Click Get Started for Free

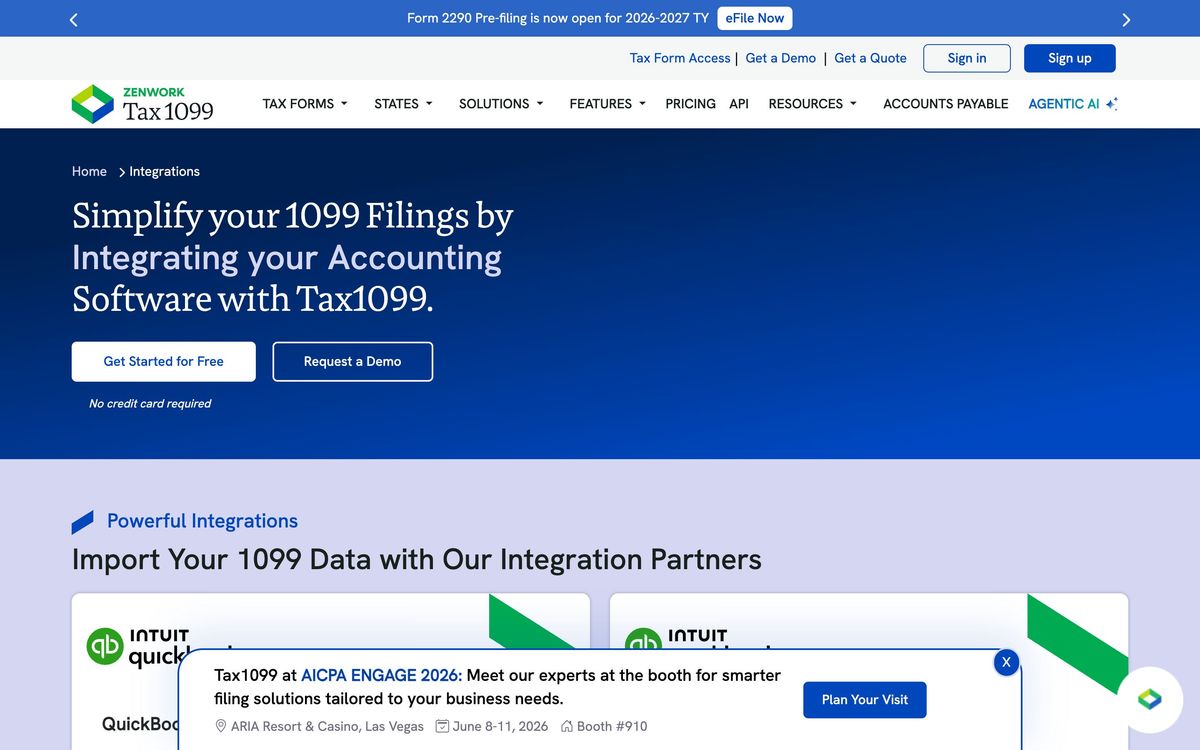[164, 362]
